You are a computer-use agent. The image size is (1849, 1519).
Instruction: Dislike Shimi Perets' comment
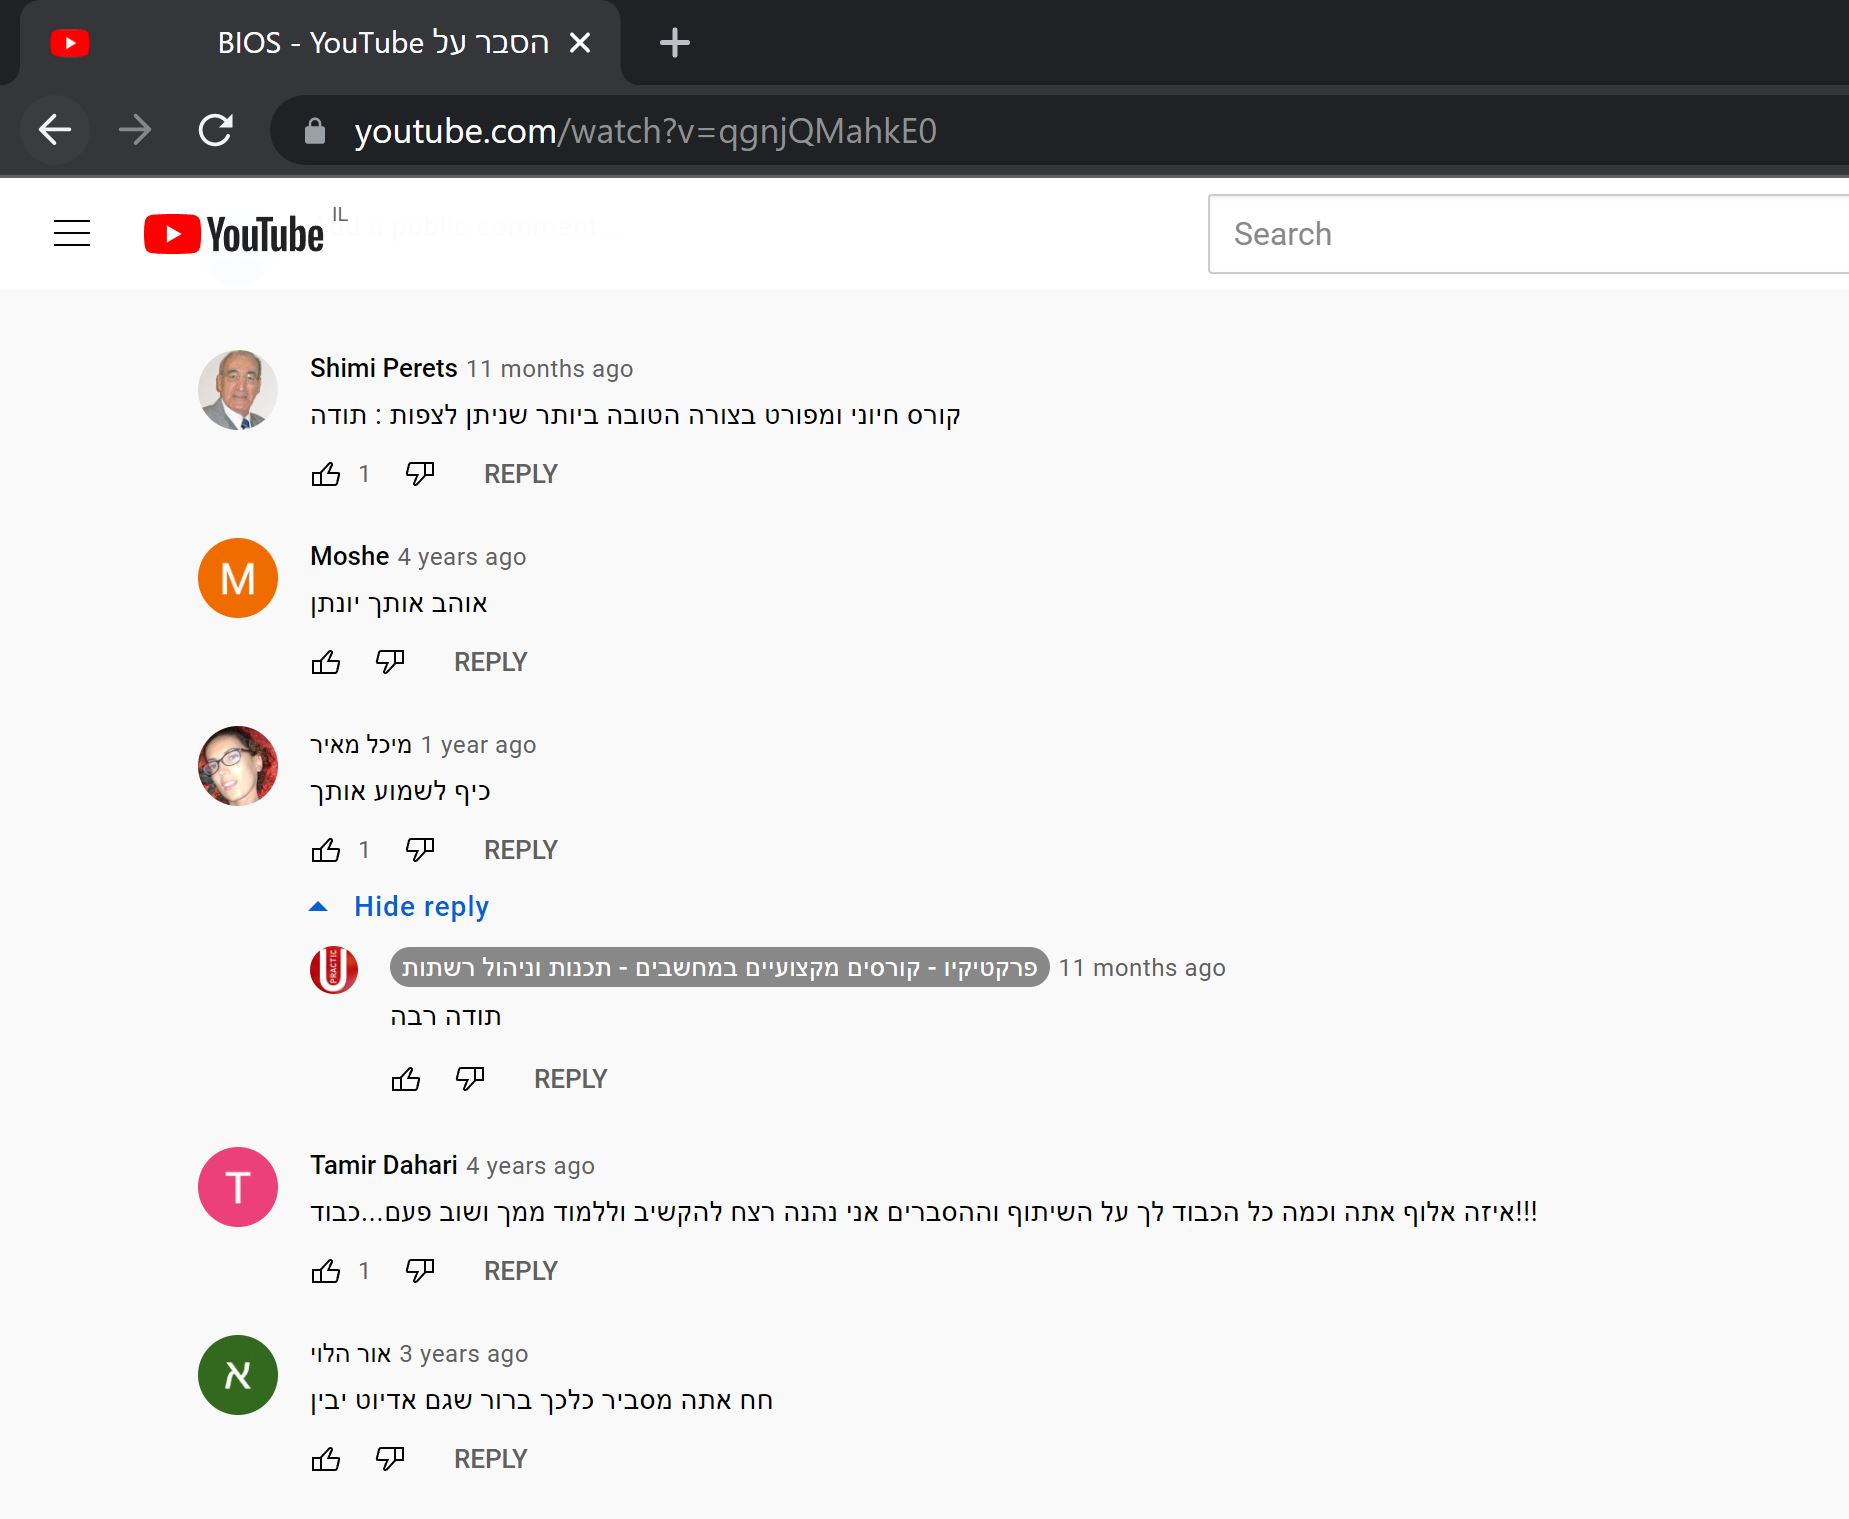(x=420, y=474)
